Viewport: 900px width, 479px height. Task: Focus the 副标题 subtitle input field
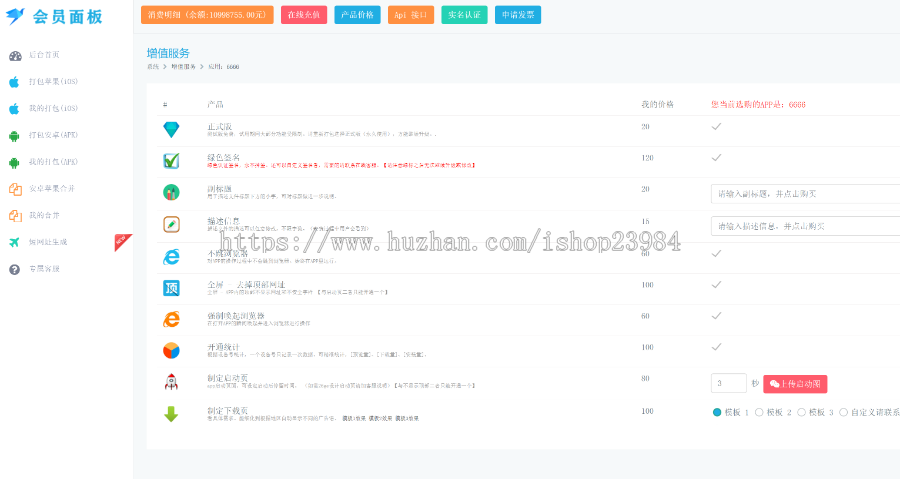coord(805,194)
